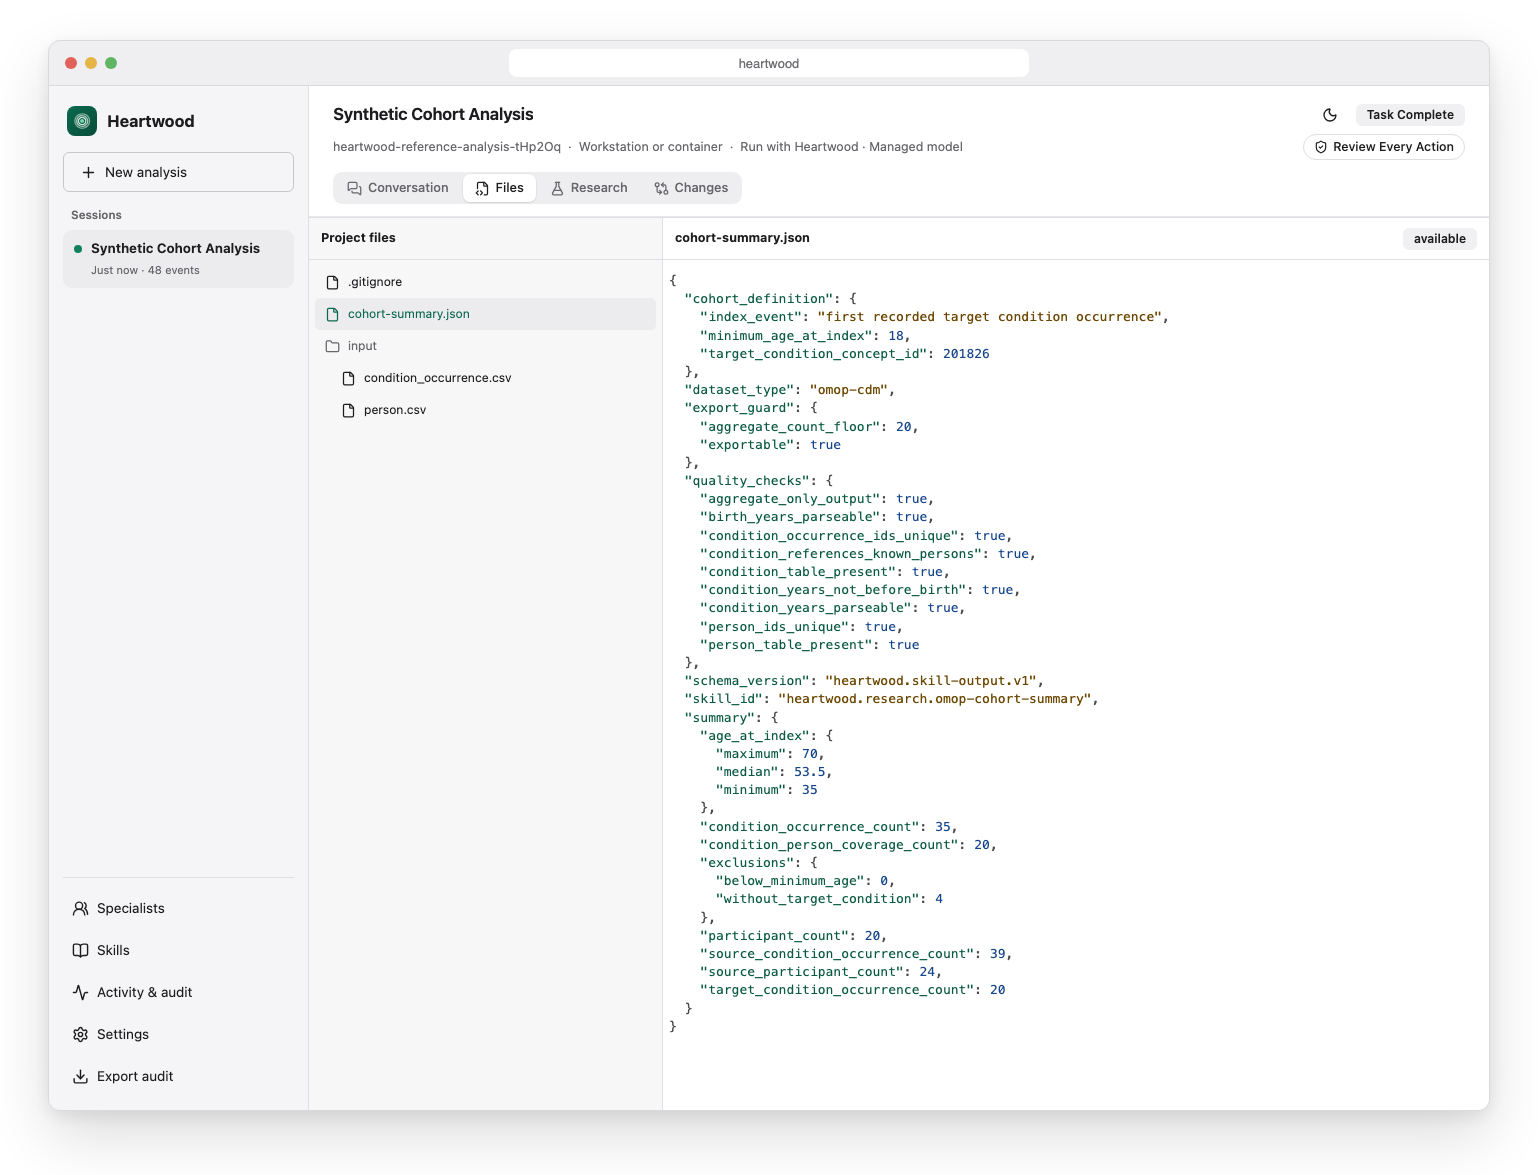
Task: Select .gitignore in project files
Action: (486, 282)
